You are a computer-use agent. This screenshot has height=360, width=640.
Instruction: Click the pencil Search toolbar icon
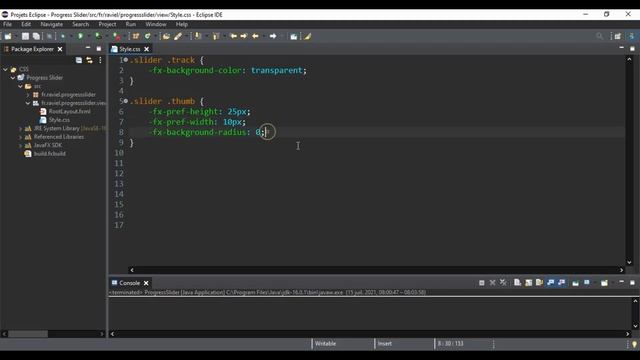(178, 36)
